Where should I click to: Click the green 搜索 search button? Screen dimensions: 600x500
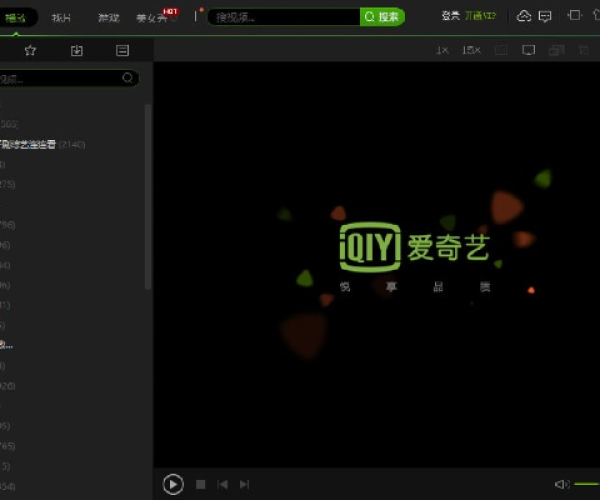[382, 17]
